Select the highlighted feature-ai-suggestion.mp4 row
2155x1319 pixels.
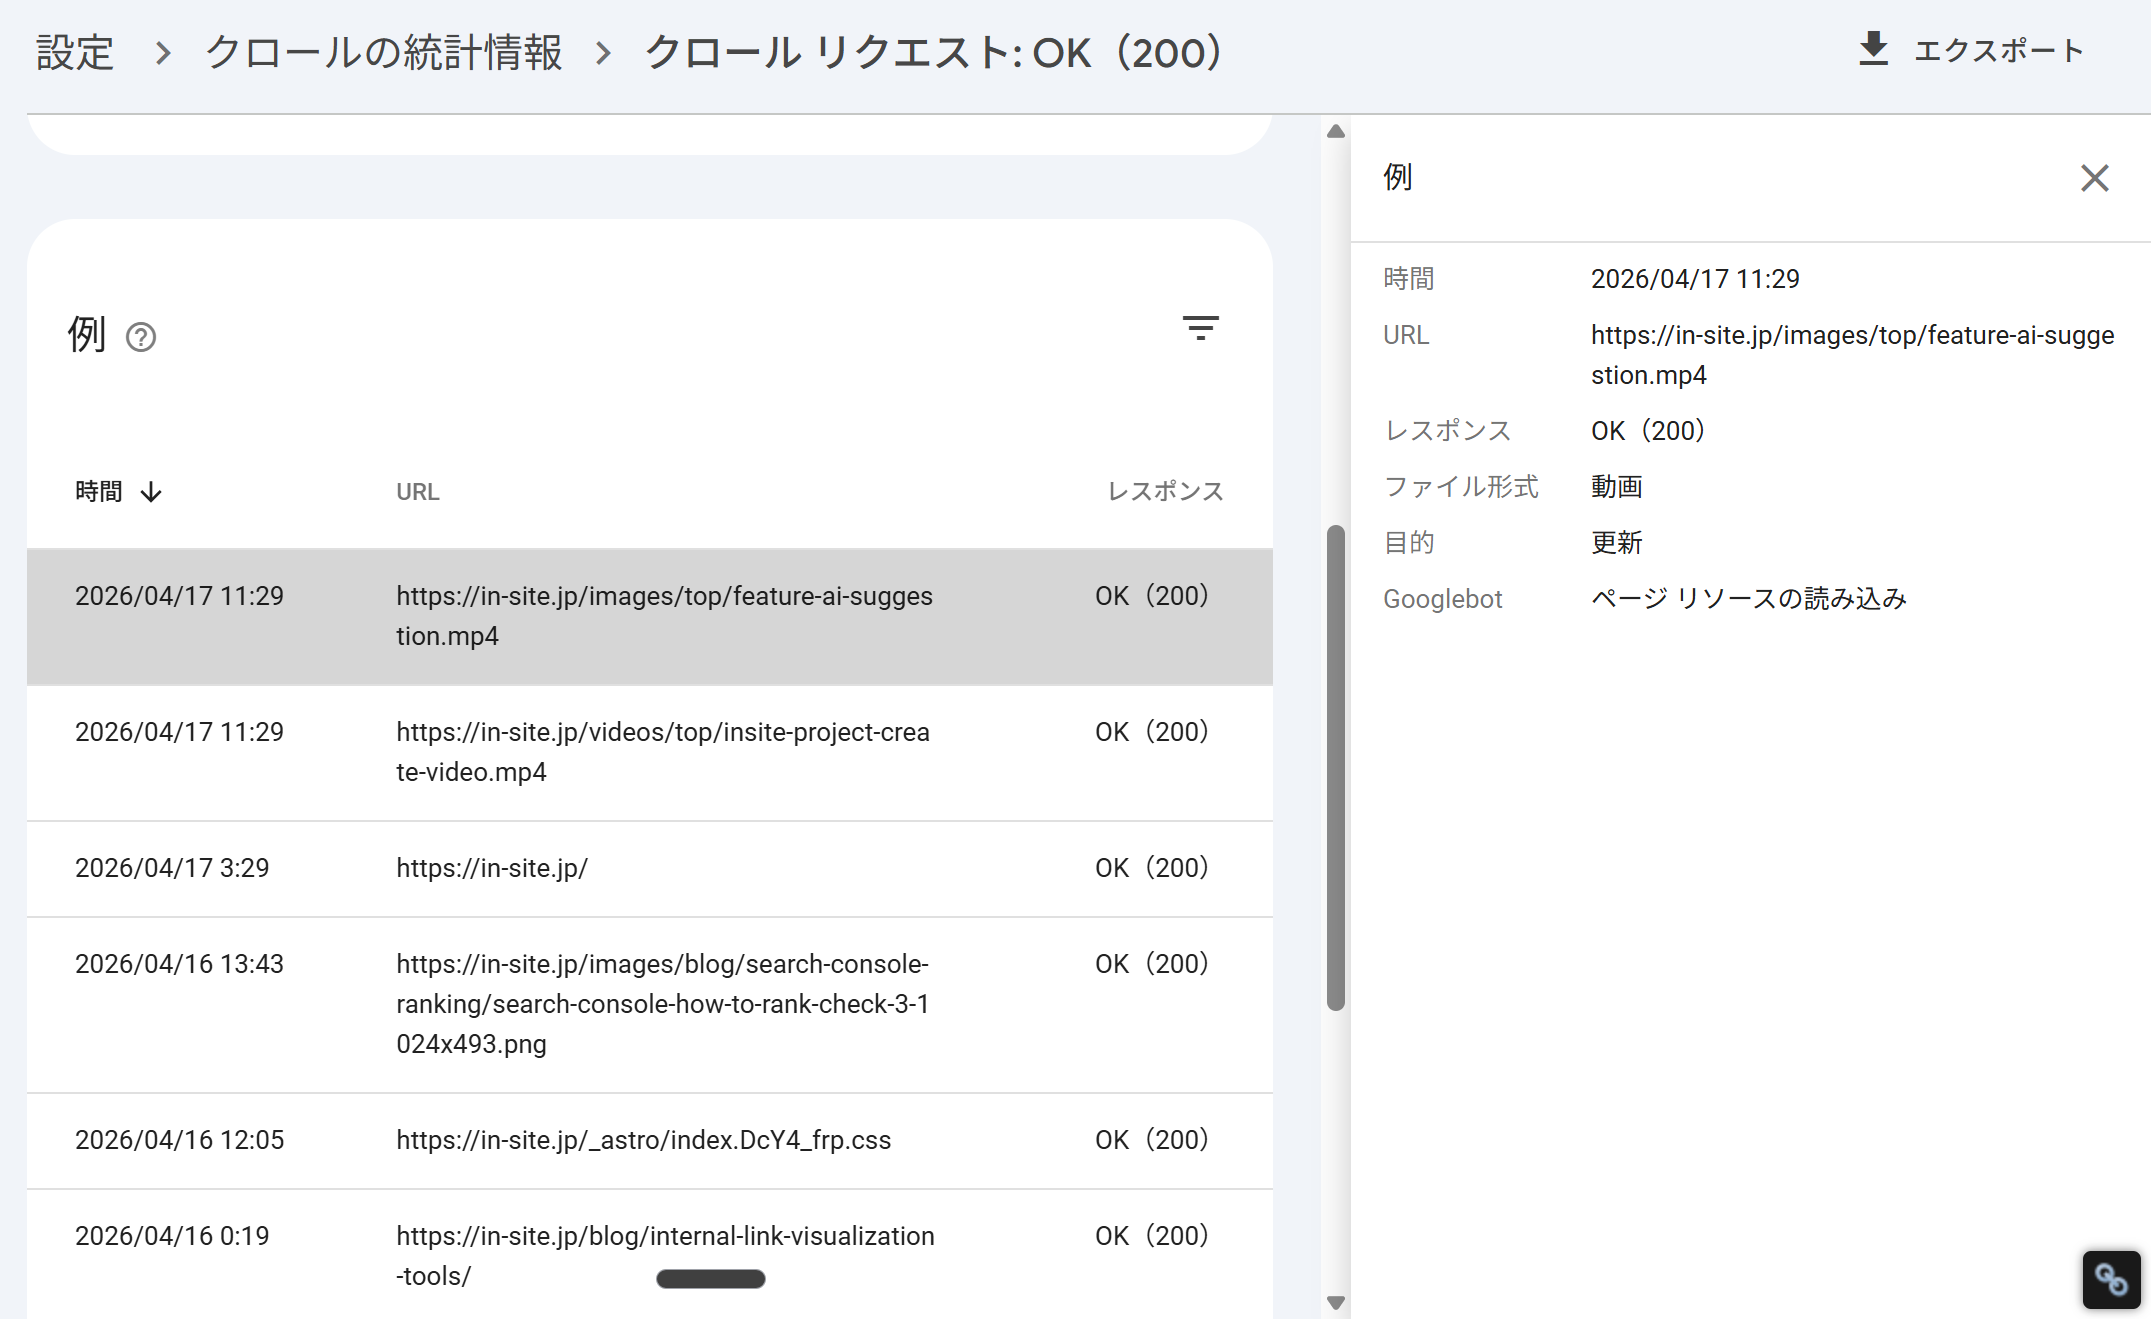(650, 615)
